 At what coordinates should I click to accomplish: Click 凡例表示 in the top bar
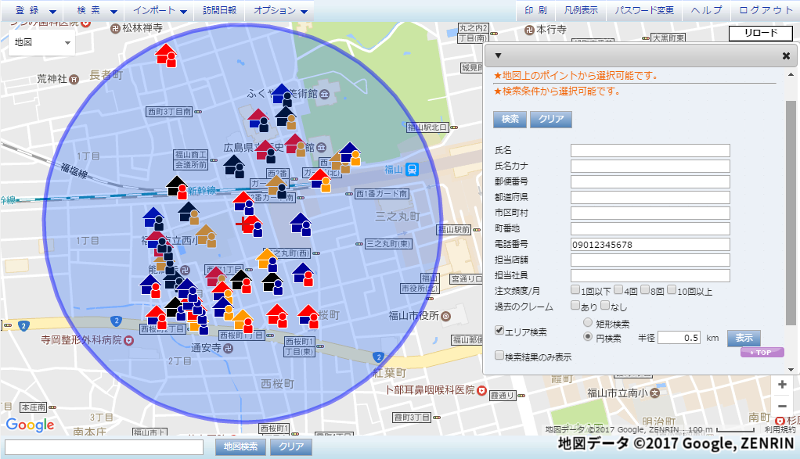point(581,10)
